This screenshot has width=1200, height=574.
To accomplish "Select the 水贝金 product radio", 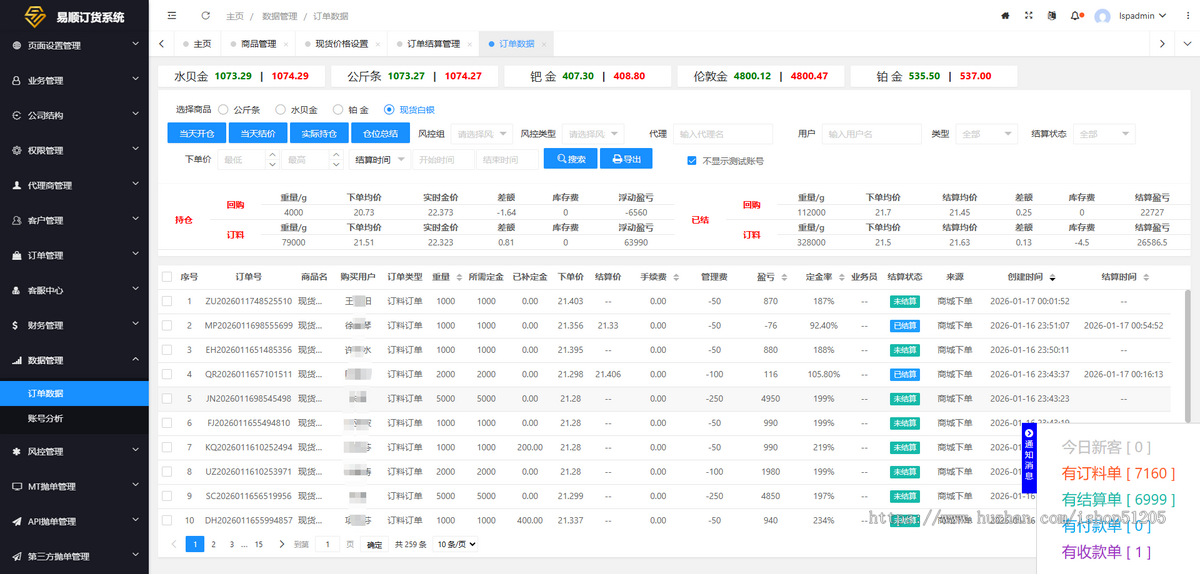I will pyautogui.click(x=280, y=109).
